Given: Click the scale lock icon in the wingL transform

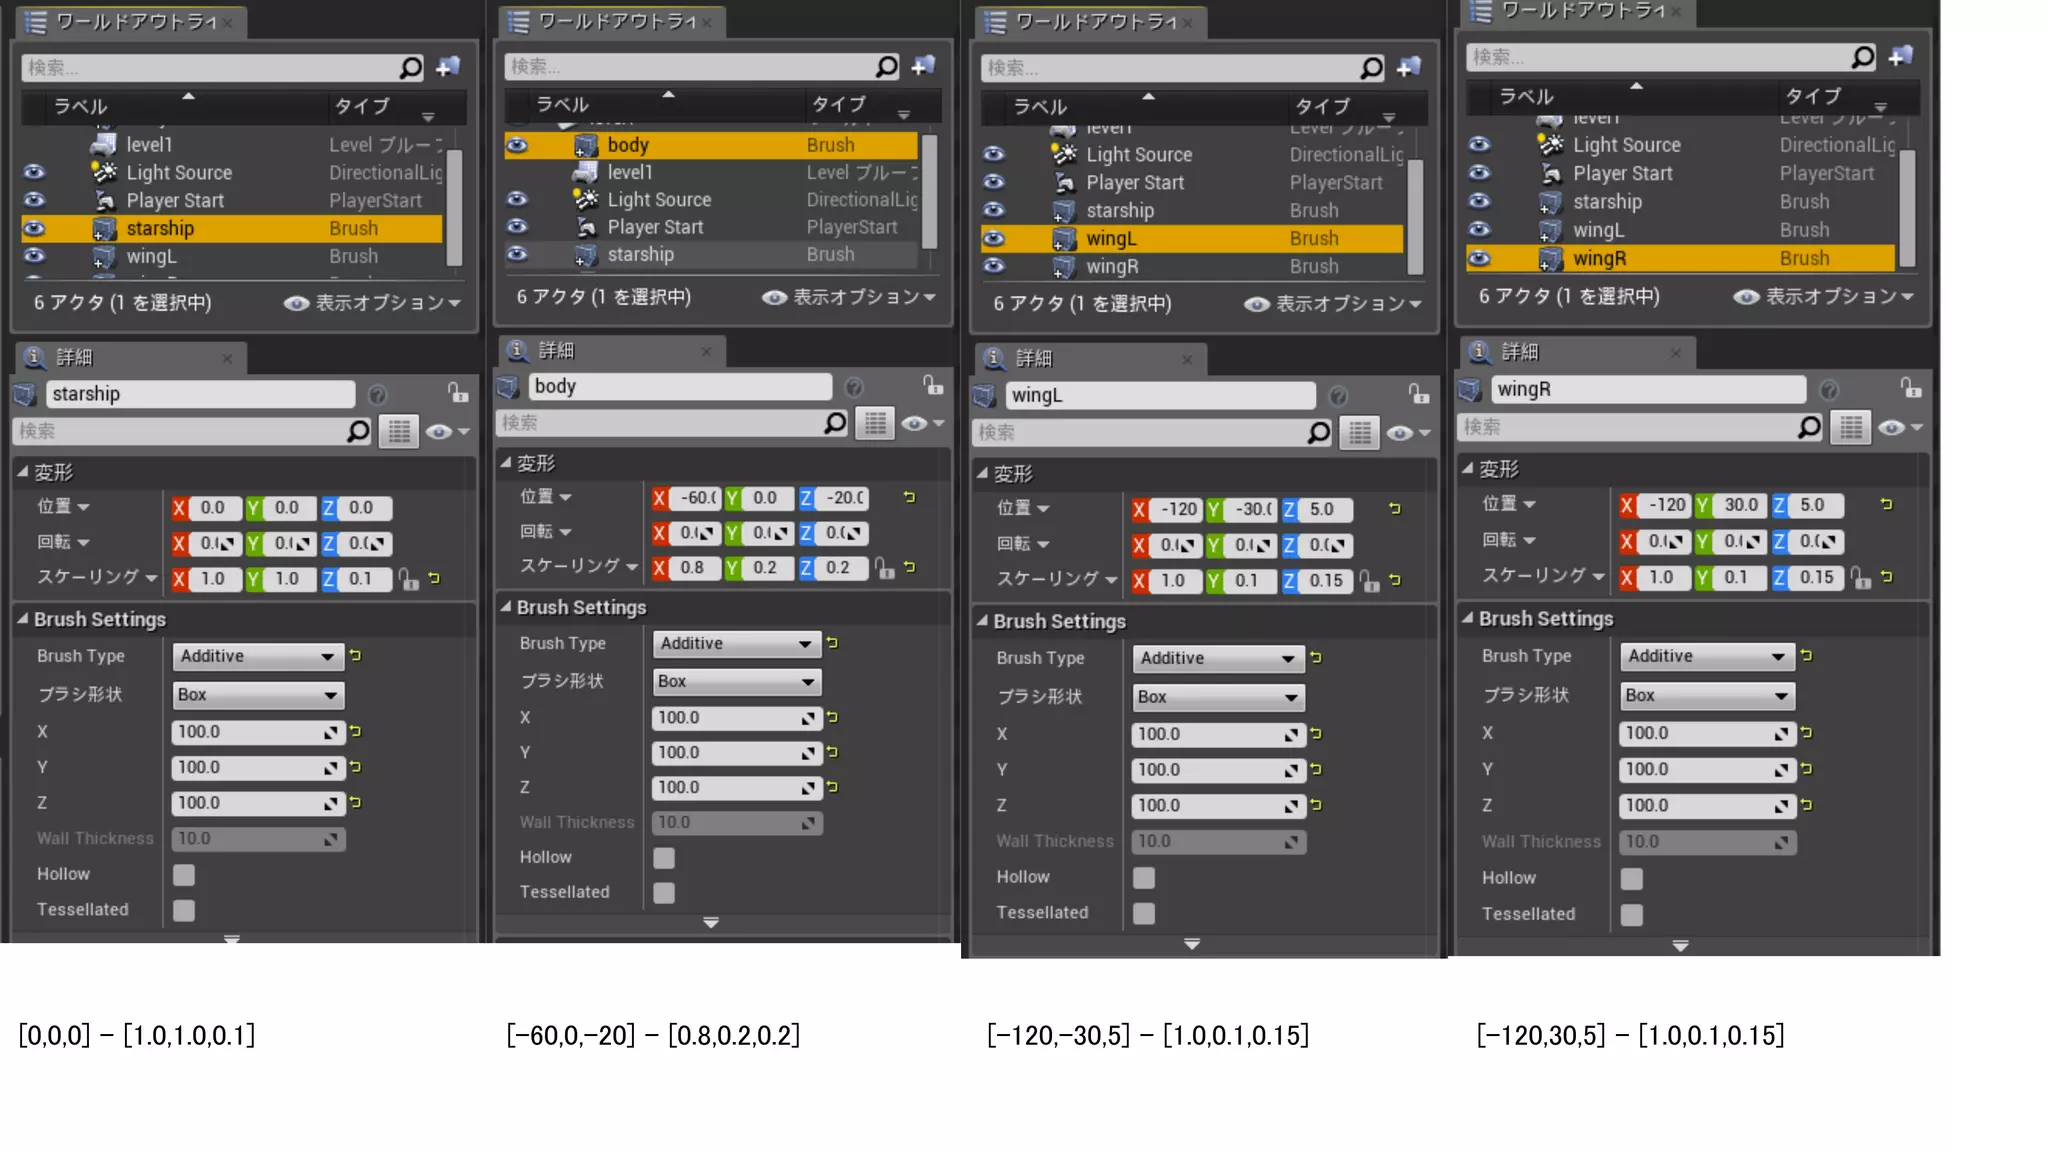Looking at the screenshot, I should (x=1370, y=581).
